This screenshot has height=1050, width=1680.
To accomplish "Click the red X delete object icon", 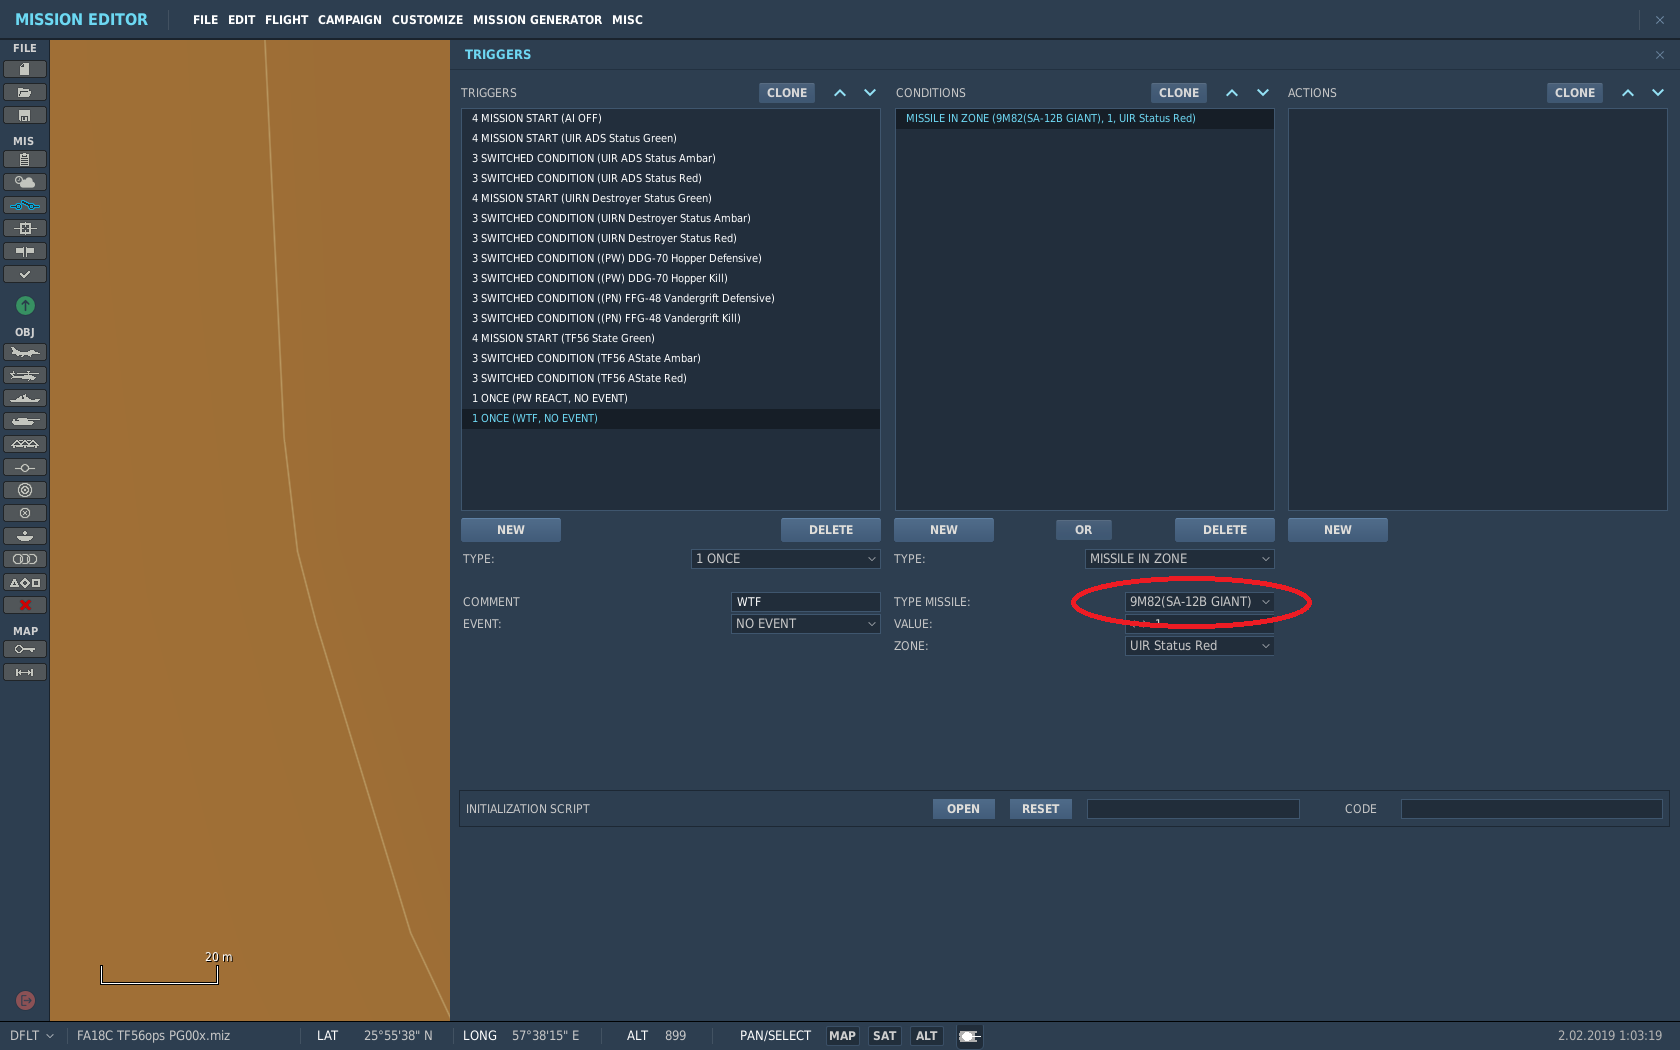I will pyautogui.click(x=25, y=605).
